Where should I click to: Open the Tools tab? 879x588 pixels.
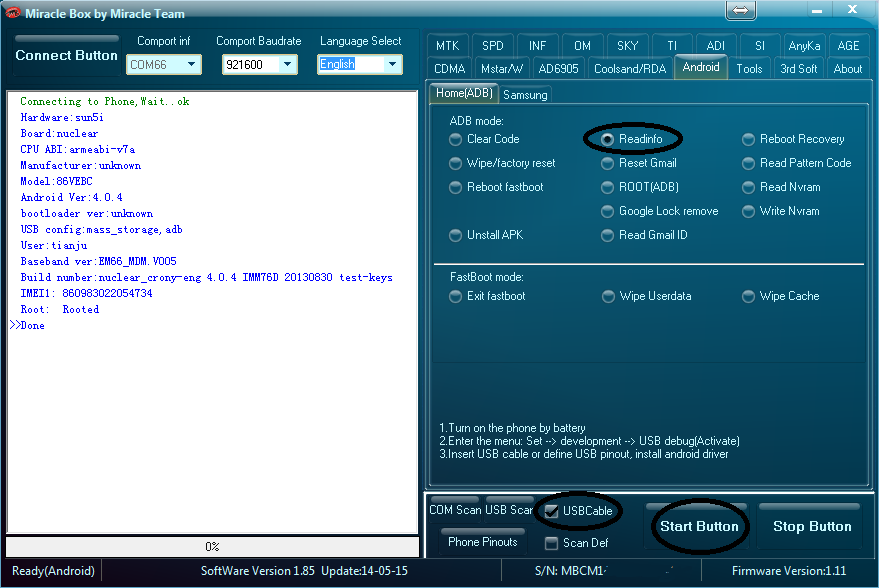click(x=749, y=69)
